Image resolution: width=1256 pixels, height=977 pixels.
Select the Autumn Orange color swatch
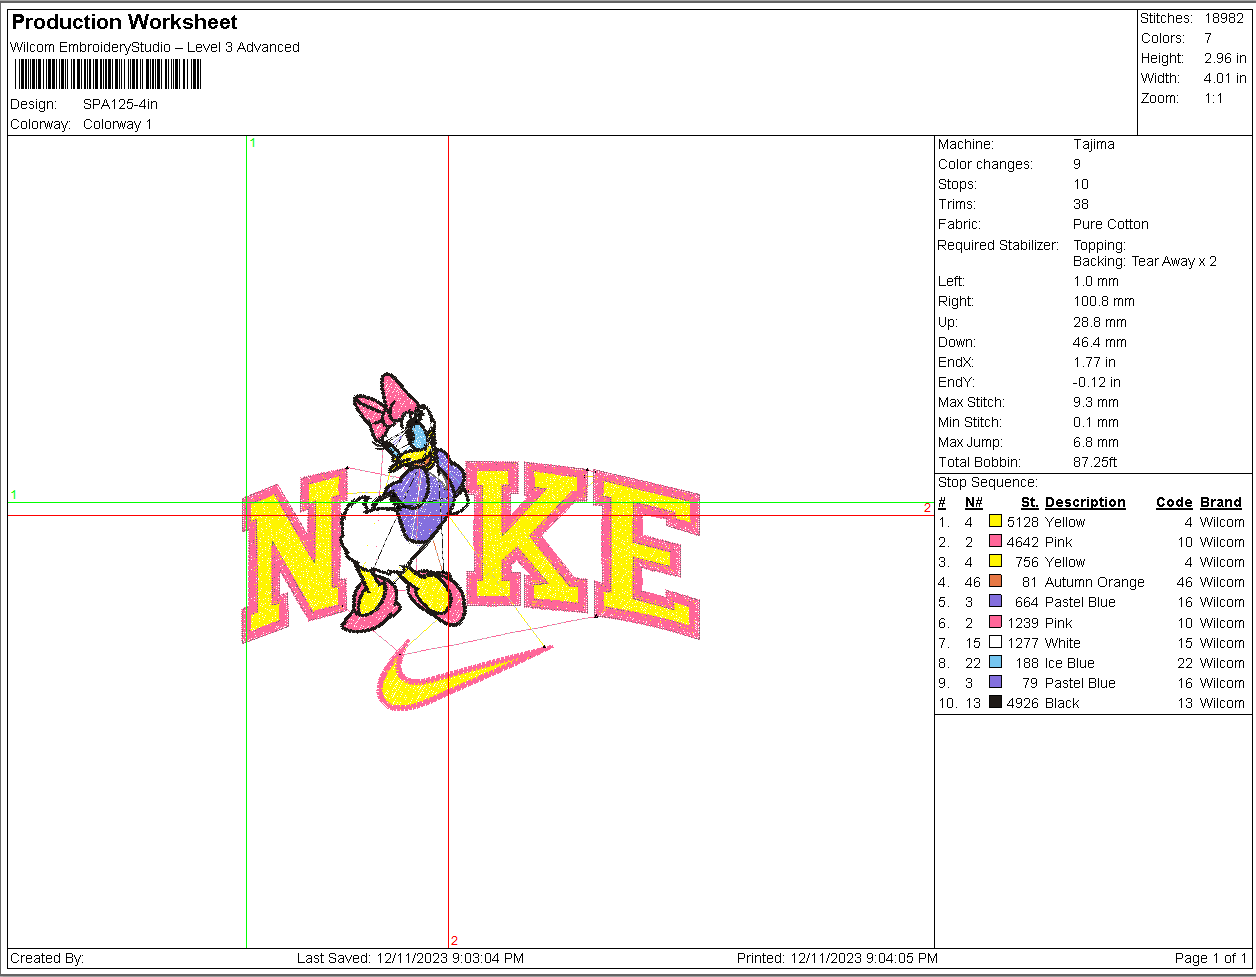(x=995, y=581)
